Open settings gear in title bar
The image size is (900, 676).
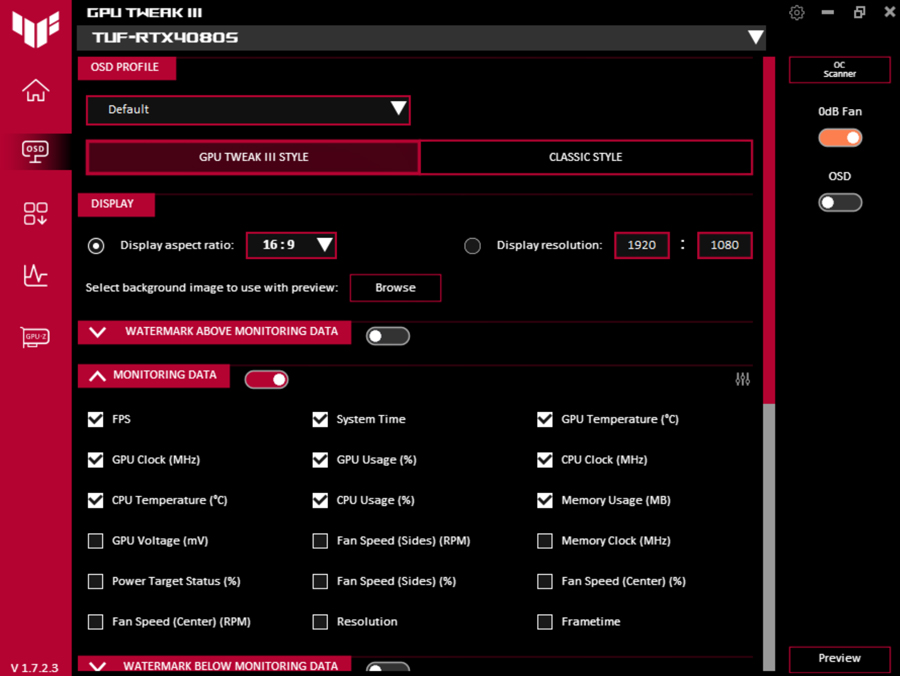[x=796, y=13]
